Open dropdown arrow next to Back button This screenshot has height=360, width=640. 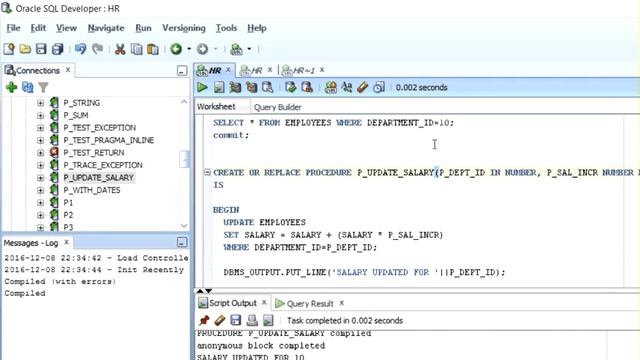pos(189,49)
